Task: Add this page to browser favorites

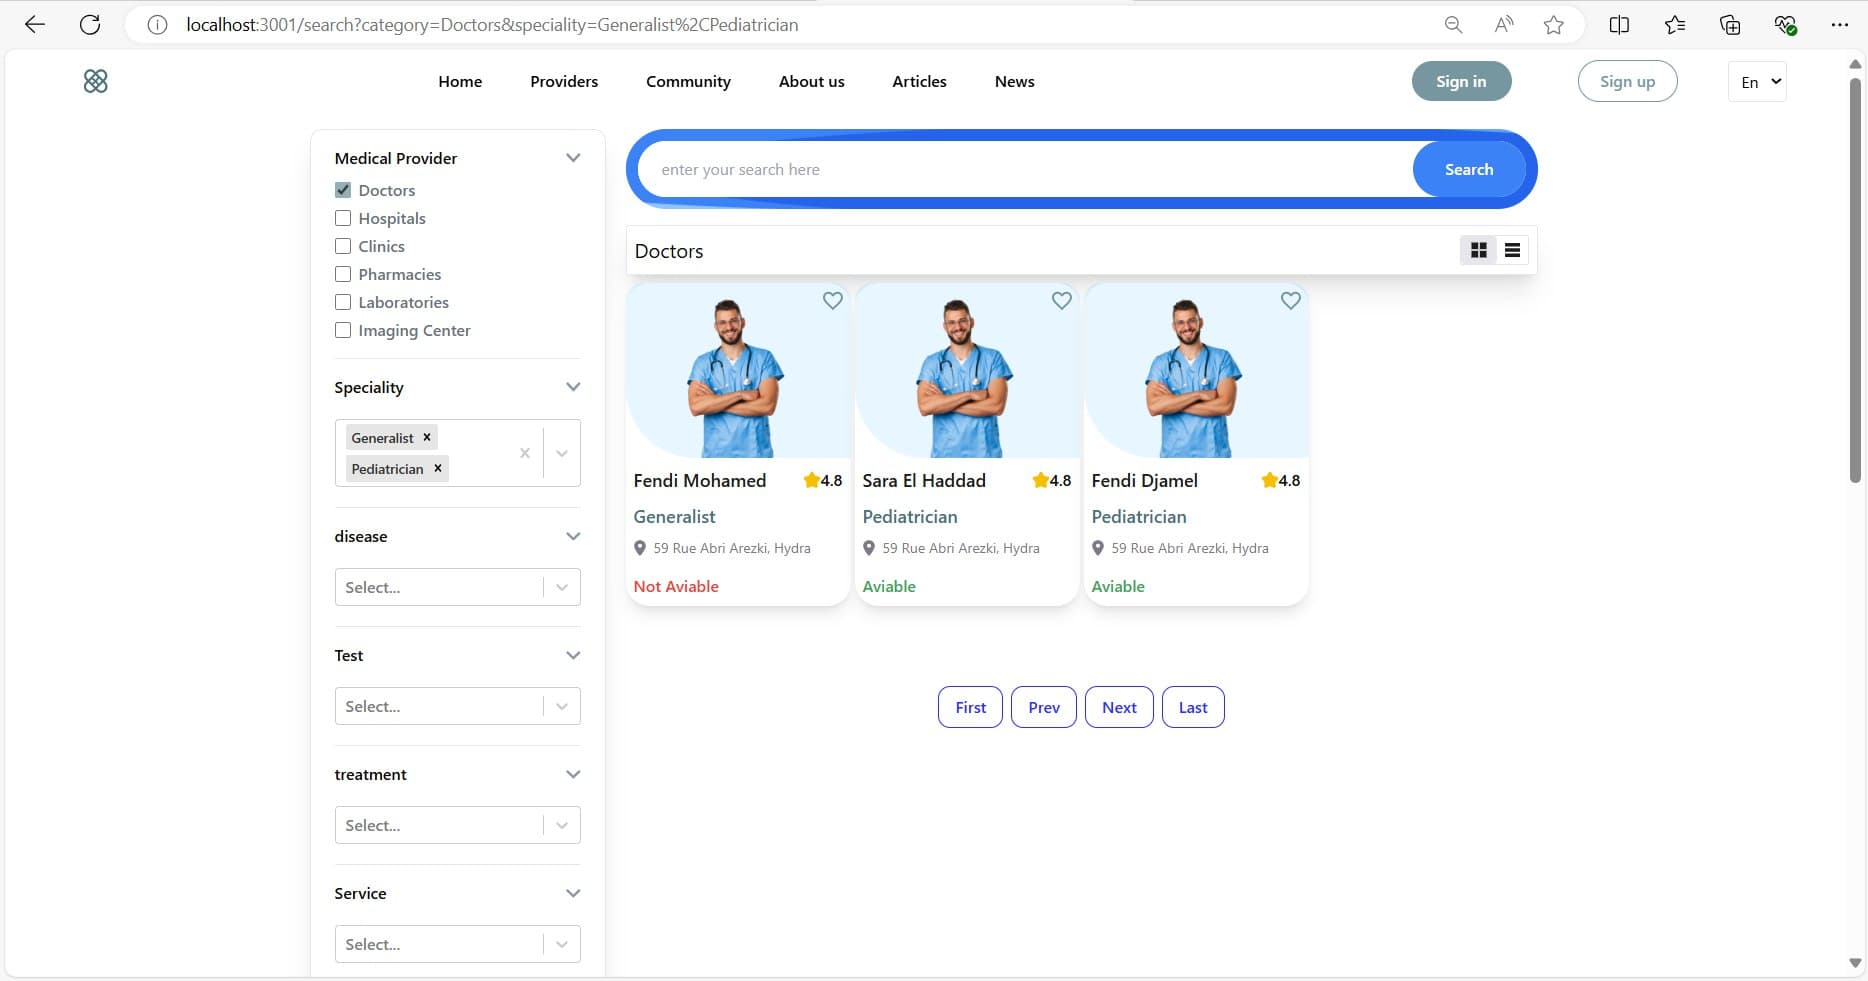Action: point(1553,25)
